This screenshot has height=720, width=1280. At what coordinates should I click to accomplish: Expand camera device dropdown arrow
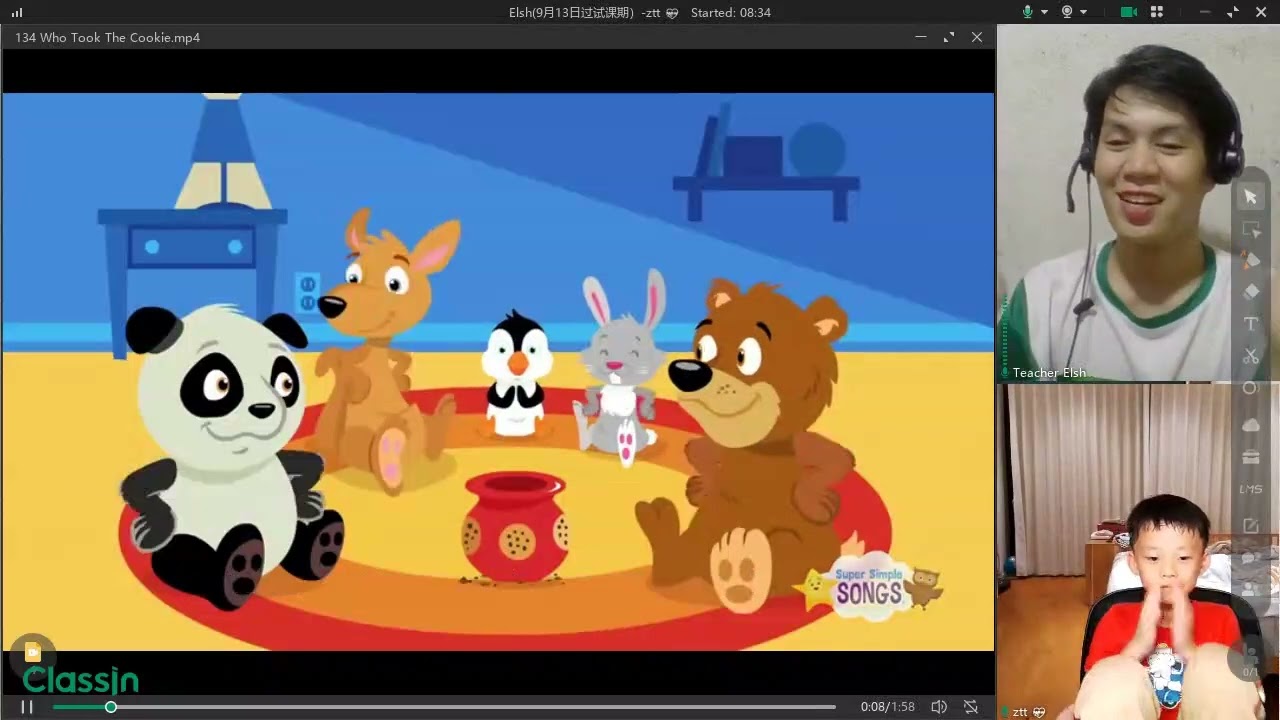click(x=1084, y=12)
